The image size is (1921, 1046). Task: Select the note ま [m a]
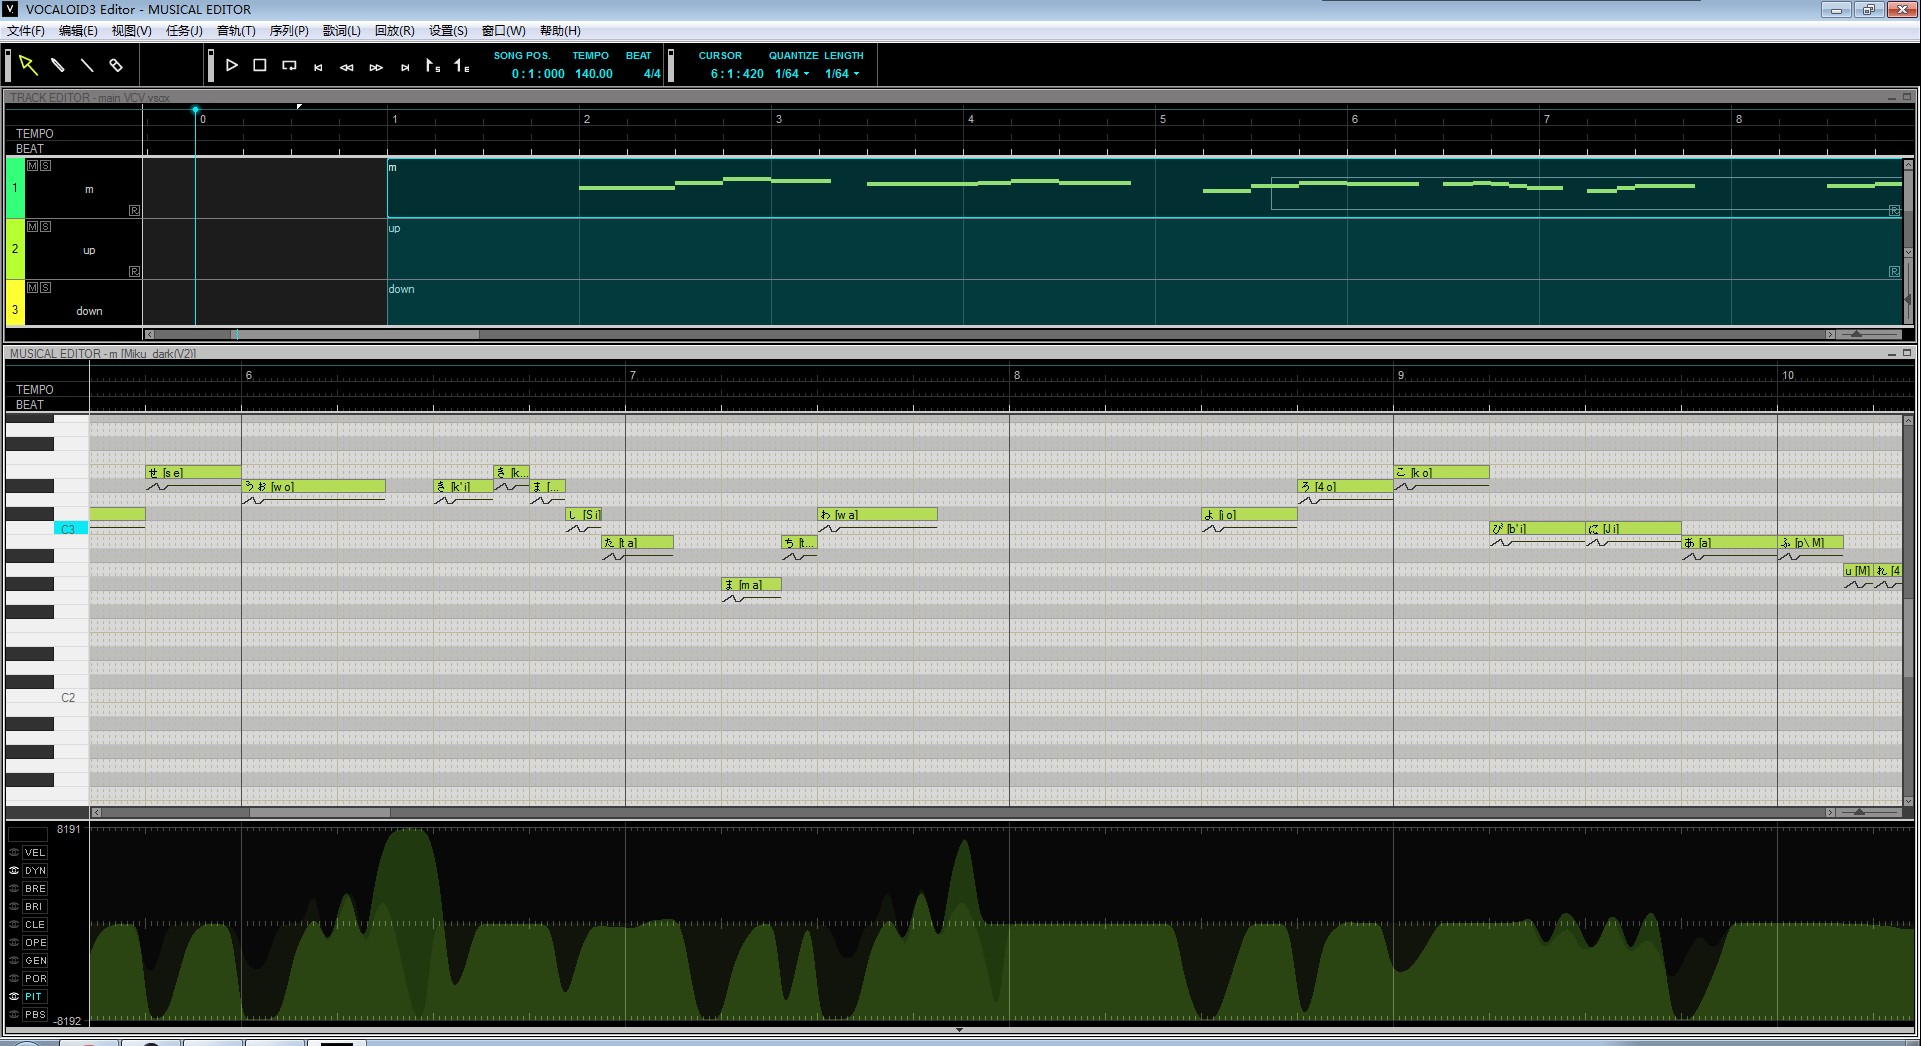pos(751,585)
